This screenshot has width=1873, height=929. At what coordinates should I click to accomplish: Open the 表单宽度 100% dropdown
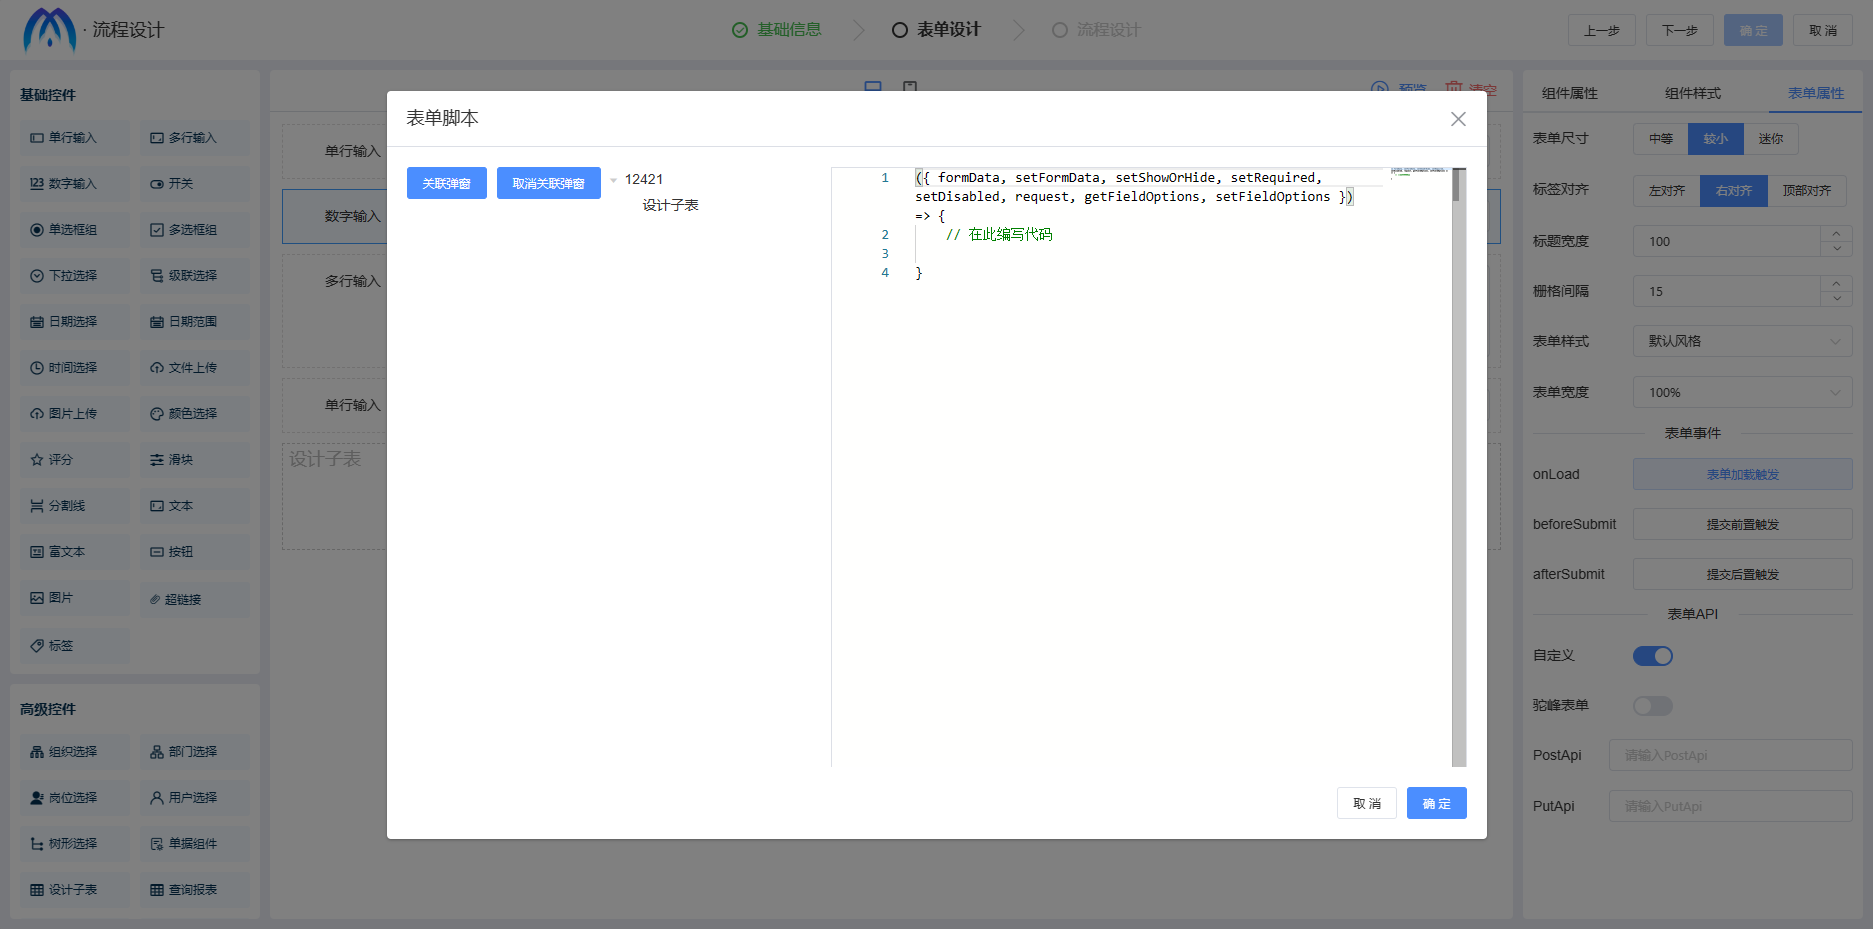coord(1743,392)
